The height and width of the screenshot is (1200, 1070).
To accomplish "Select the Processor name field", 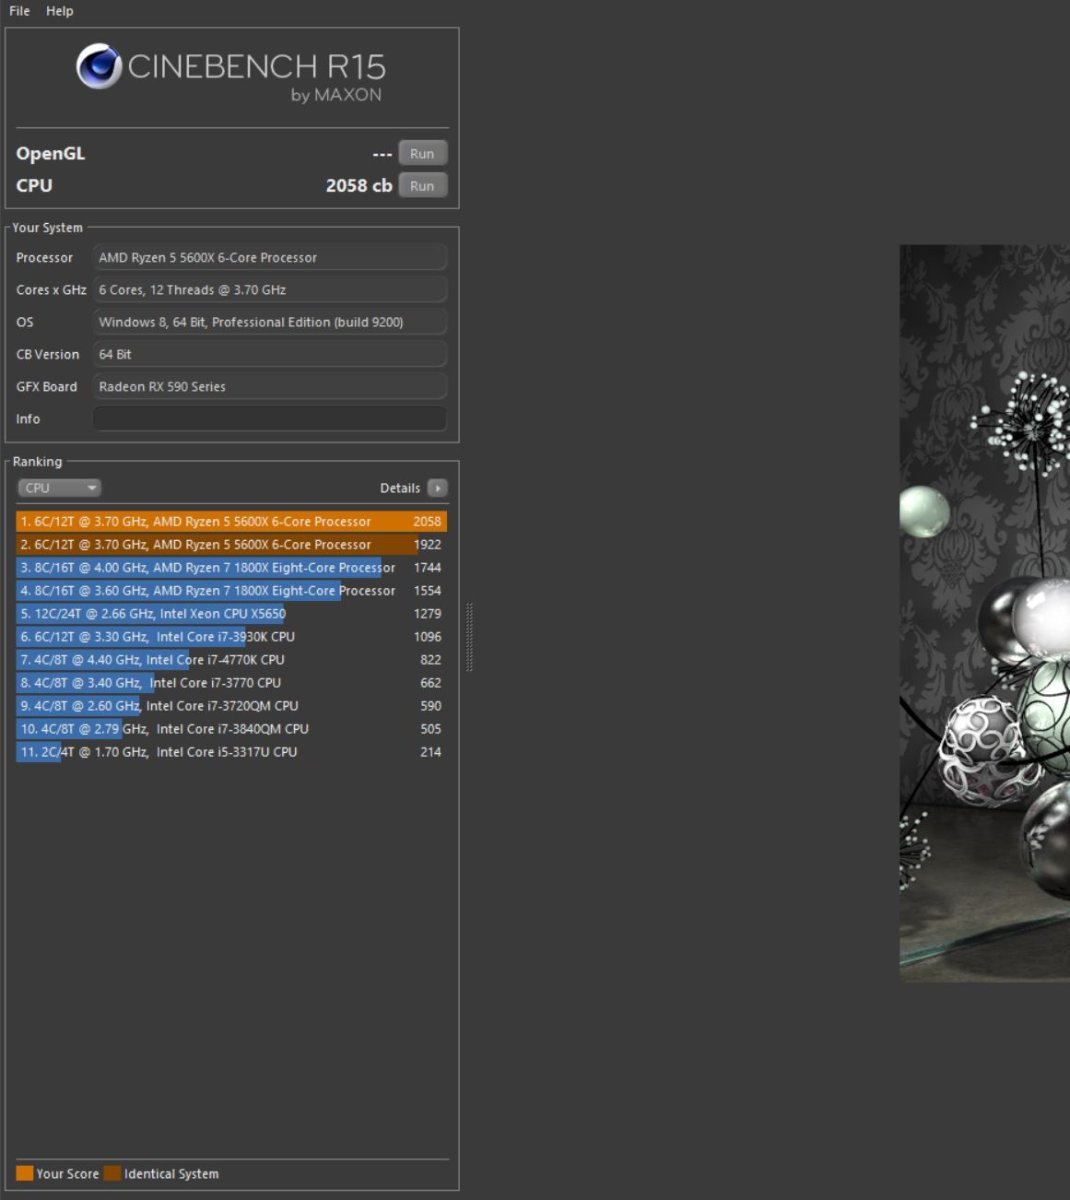I will 270,258.
